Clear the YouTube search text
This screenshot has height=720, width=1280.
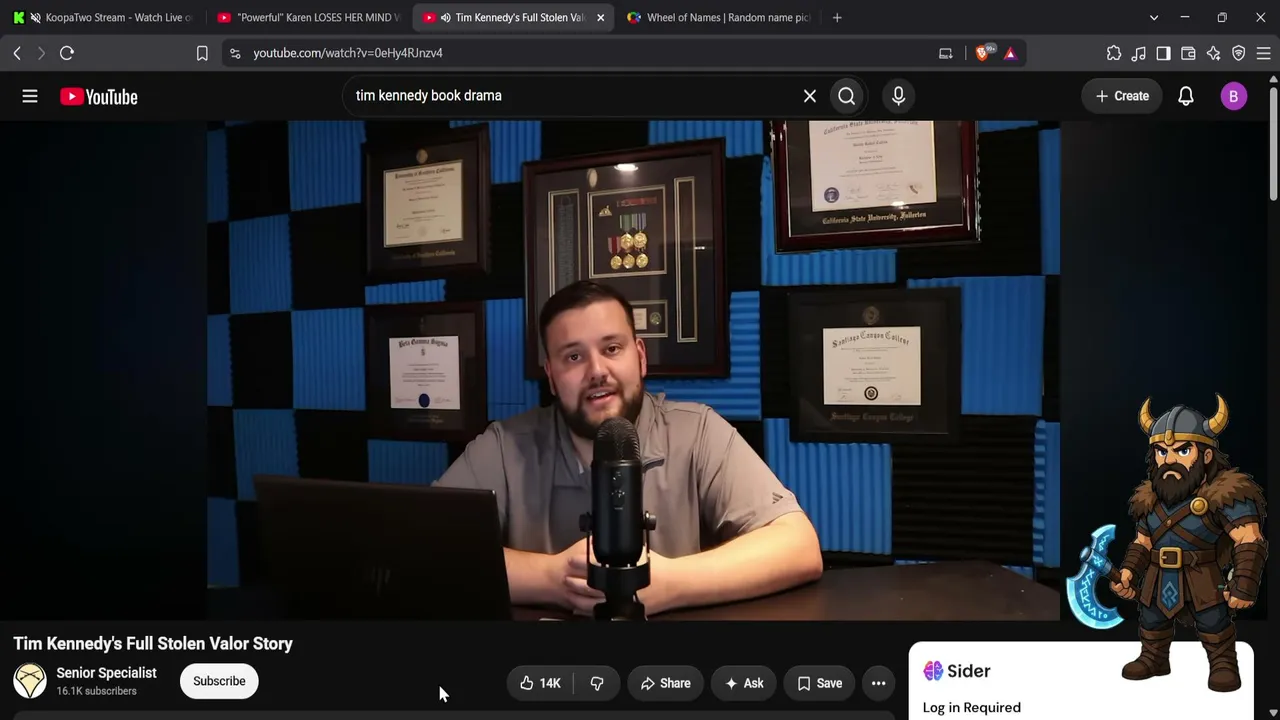pyautogui.click(x=810, y=96)
